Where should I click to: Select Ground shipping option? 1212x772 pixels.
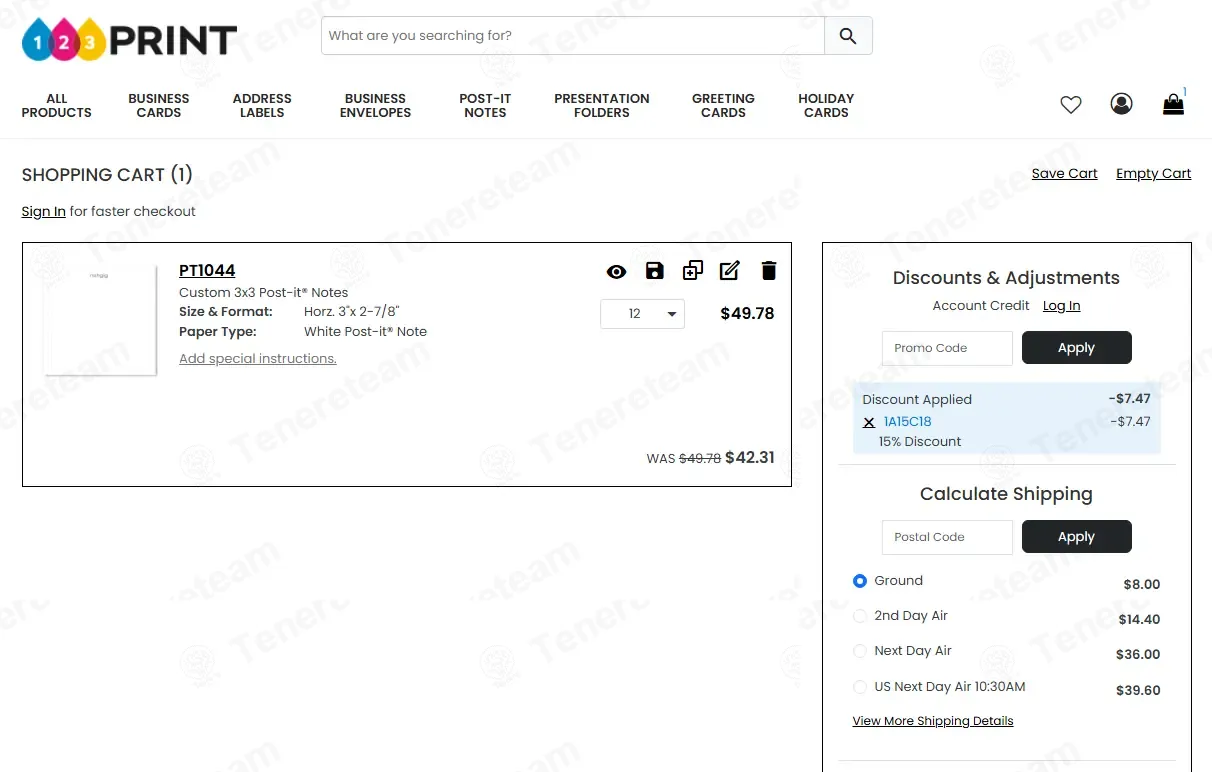859,581
